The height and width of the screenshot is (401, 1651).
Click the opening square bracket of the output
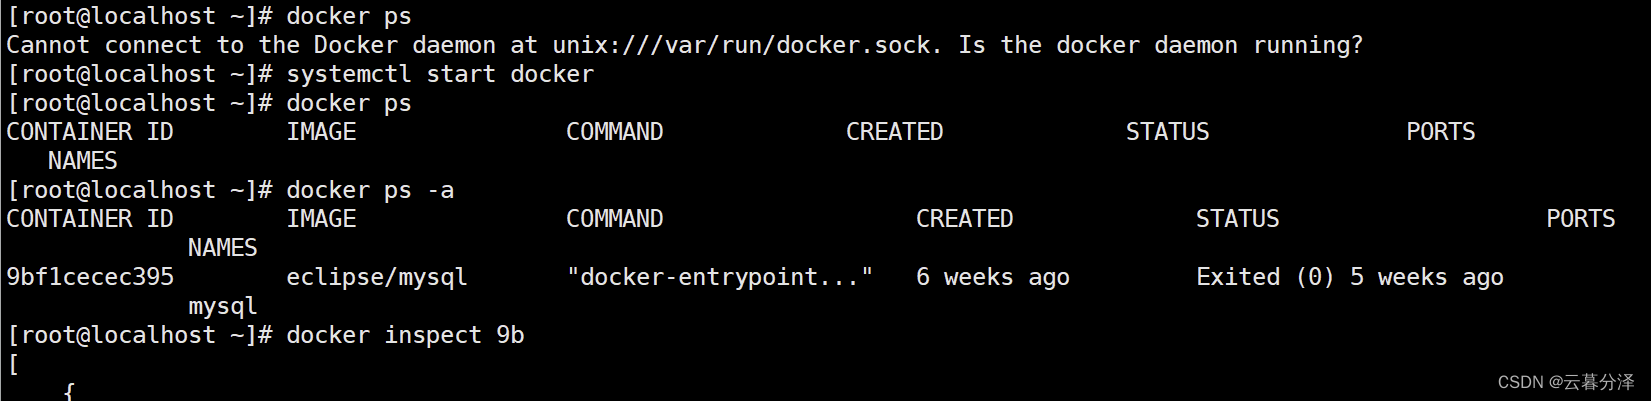click(13, 364)
